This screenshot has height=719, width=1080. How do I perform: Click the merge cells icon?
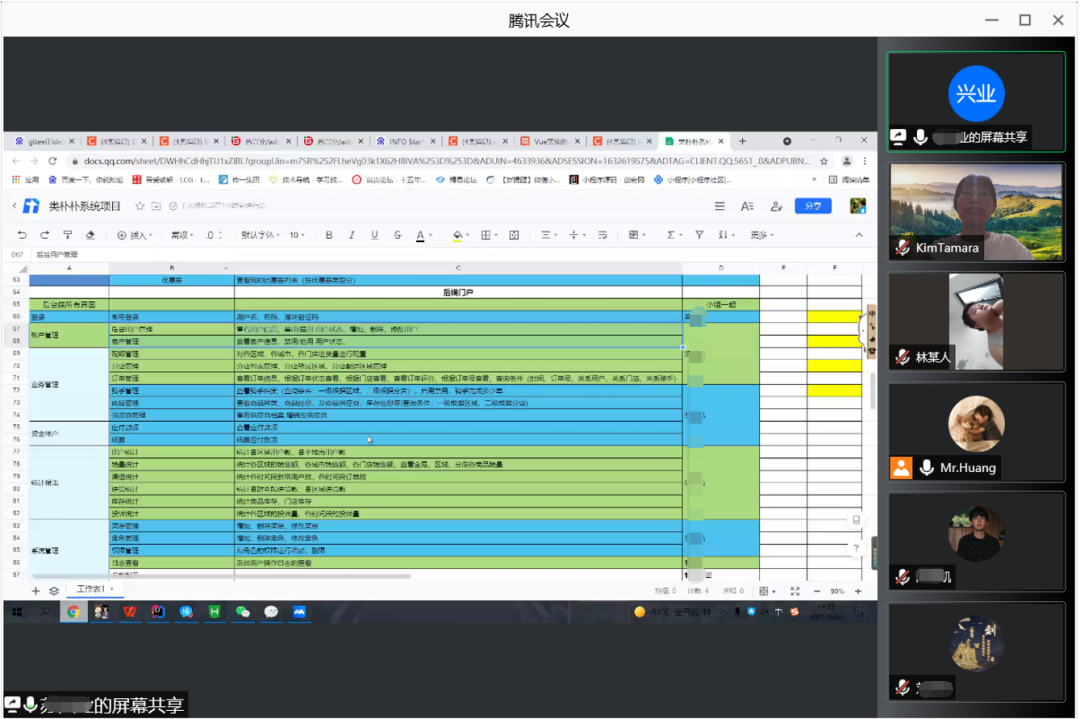coord(514,235)
